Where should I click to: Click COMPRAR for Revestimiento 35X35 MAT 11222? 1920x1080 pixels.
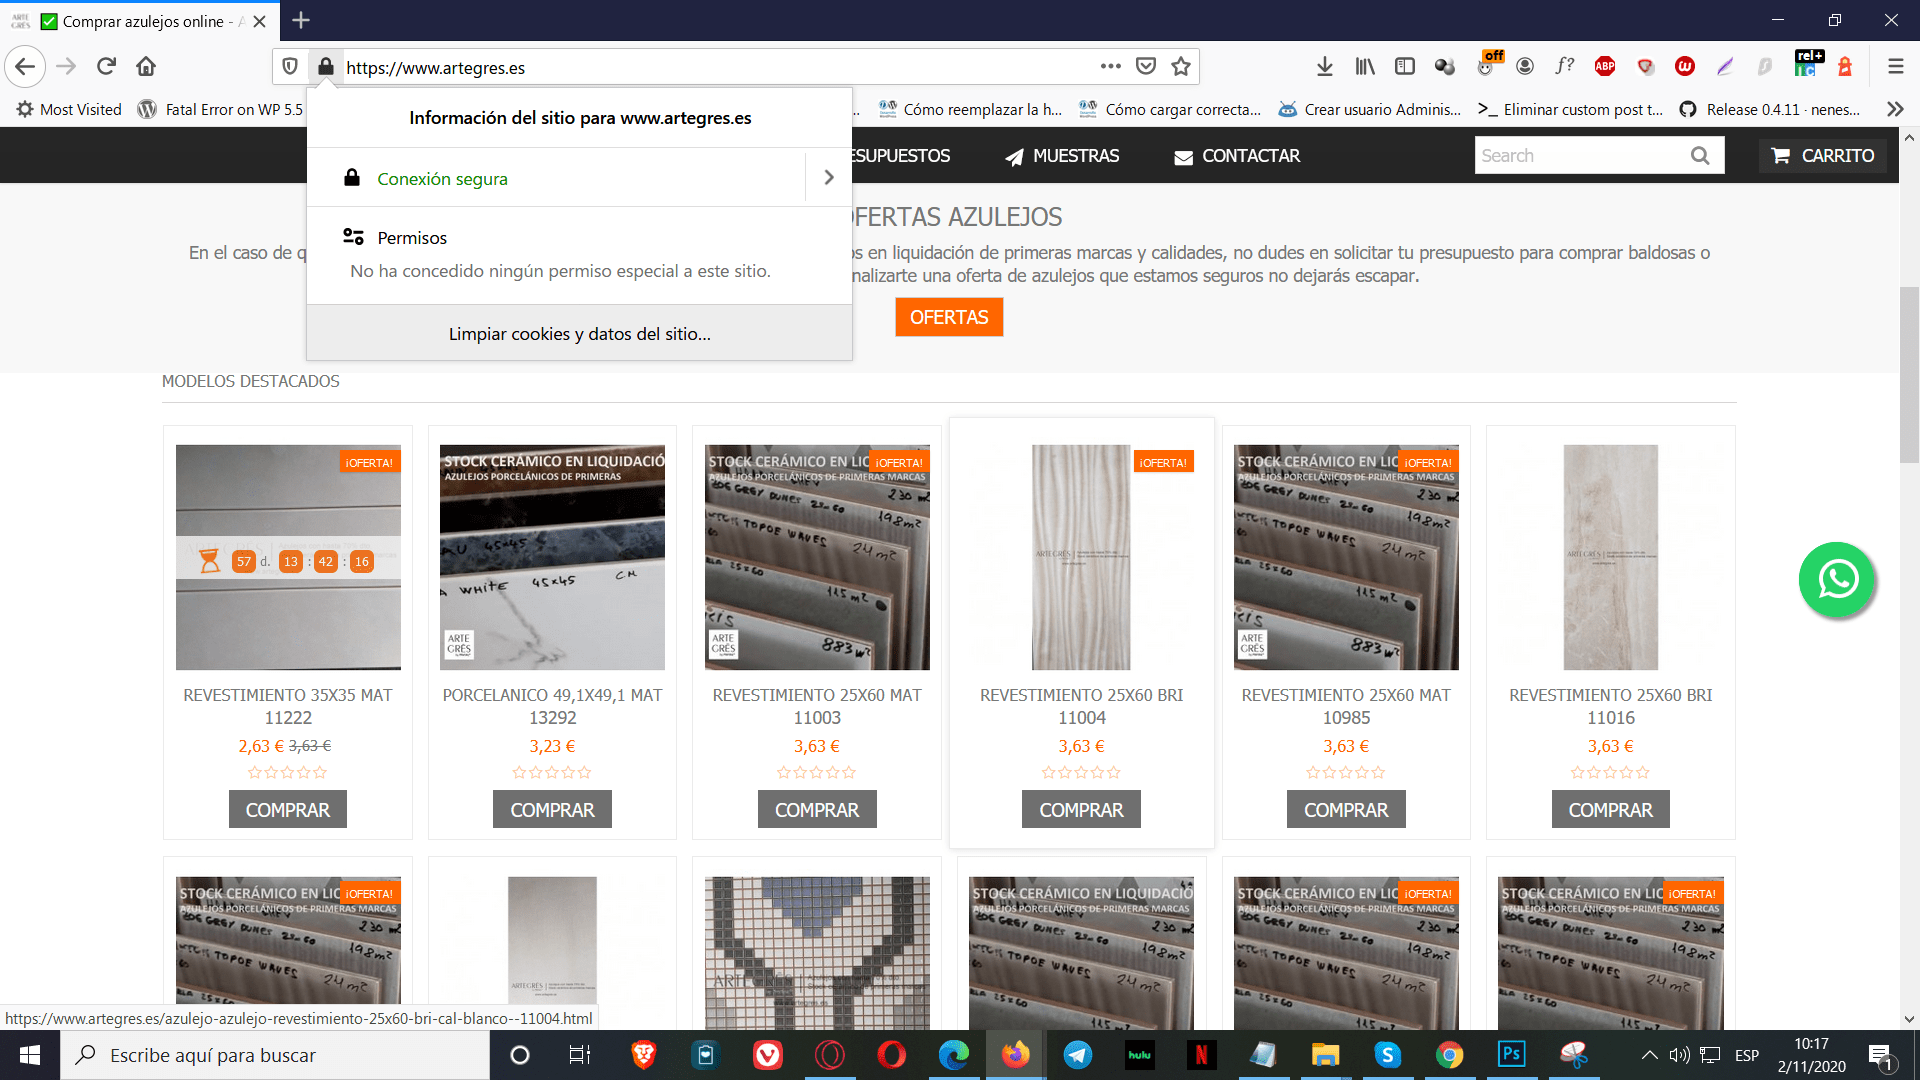pos(288,810)
